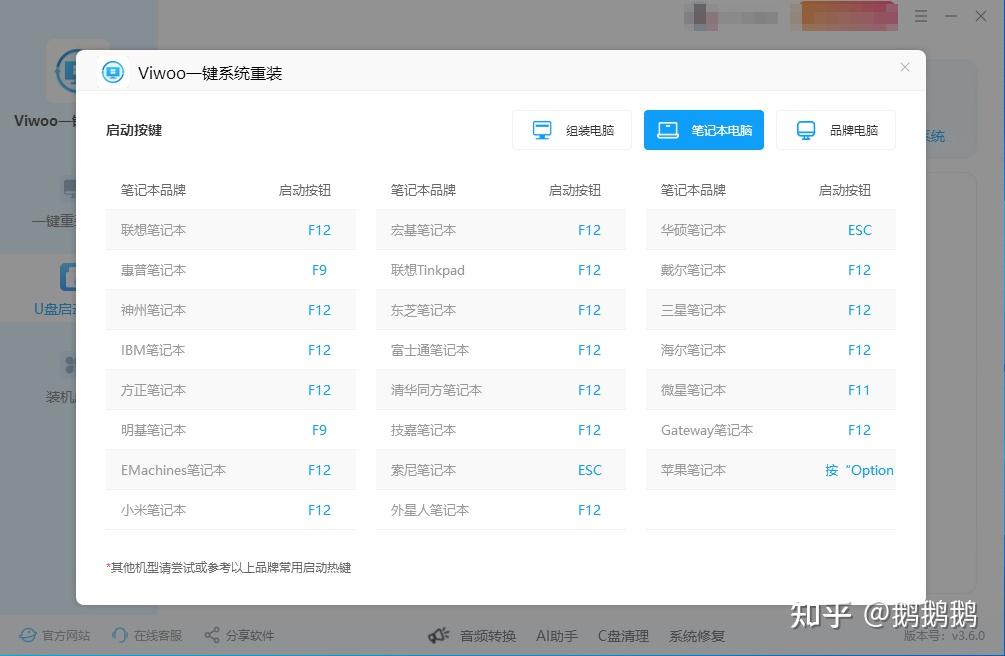Image resolution: width=1005 pixels, height=656 pixels.
Task: Select the 组装电脑 tab
Action: coord(572,130)
